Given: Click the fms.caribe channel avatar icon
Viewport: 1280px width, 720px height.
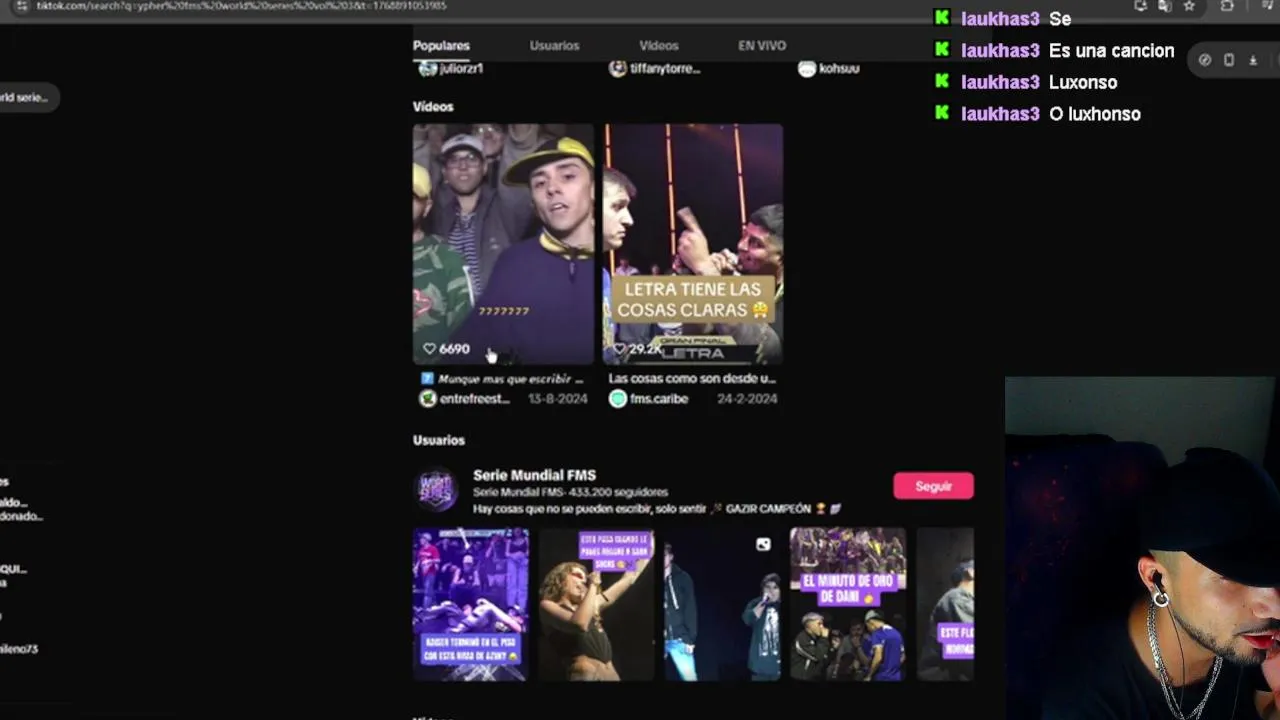Looking at the screenshot, I should click(x=618, y=399).
